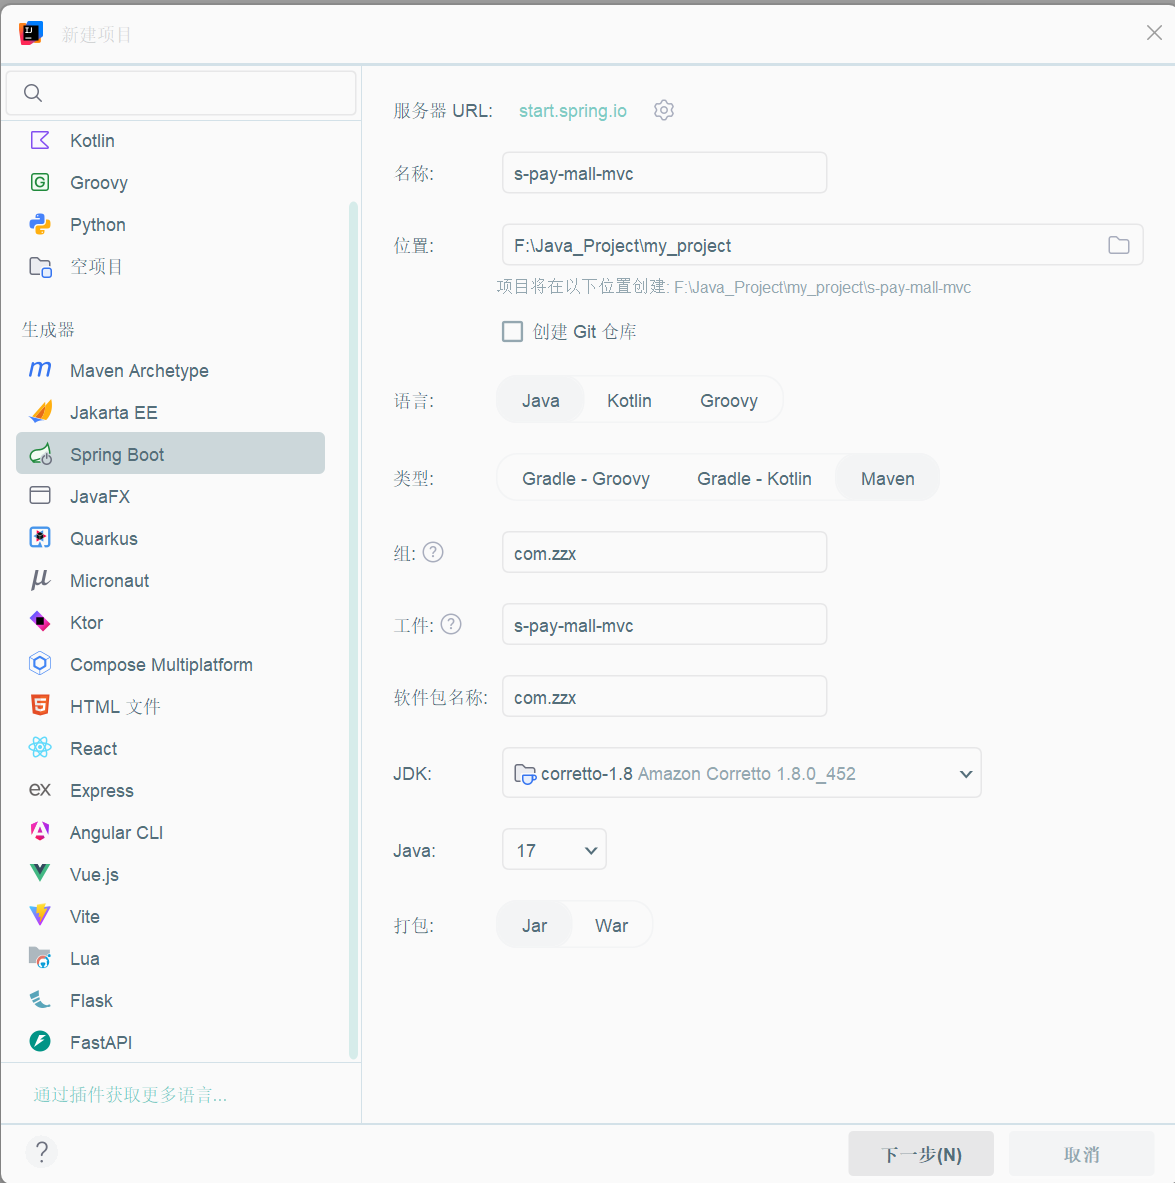Click the empty project (空项目) icon

[40, 266]
